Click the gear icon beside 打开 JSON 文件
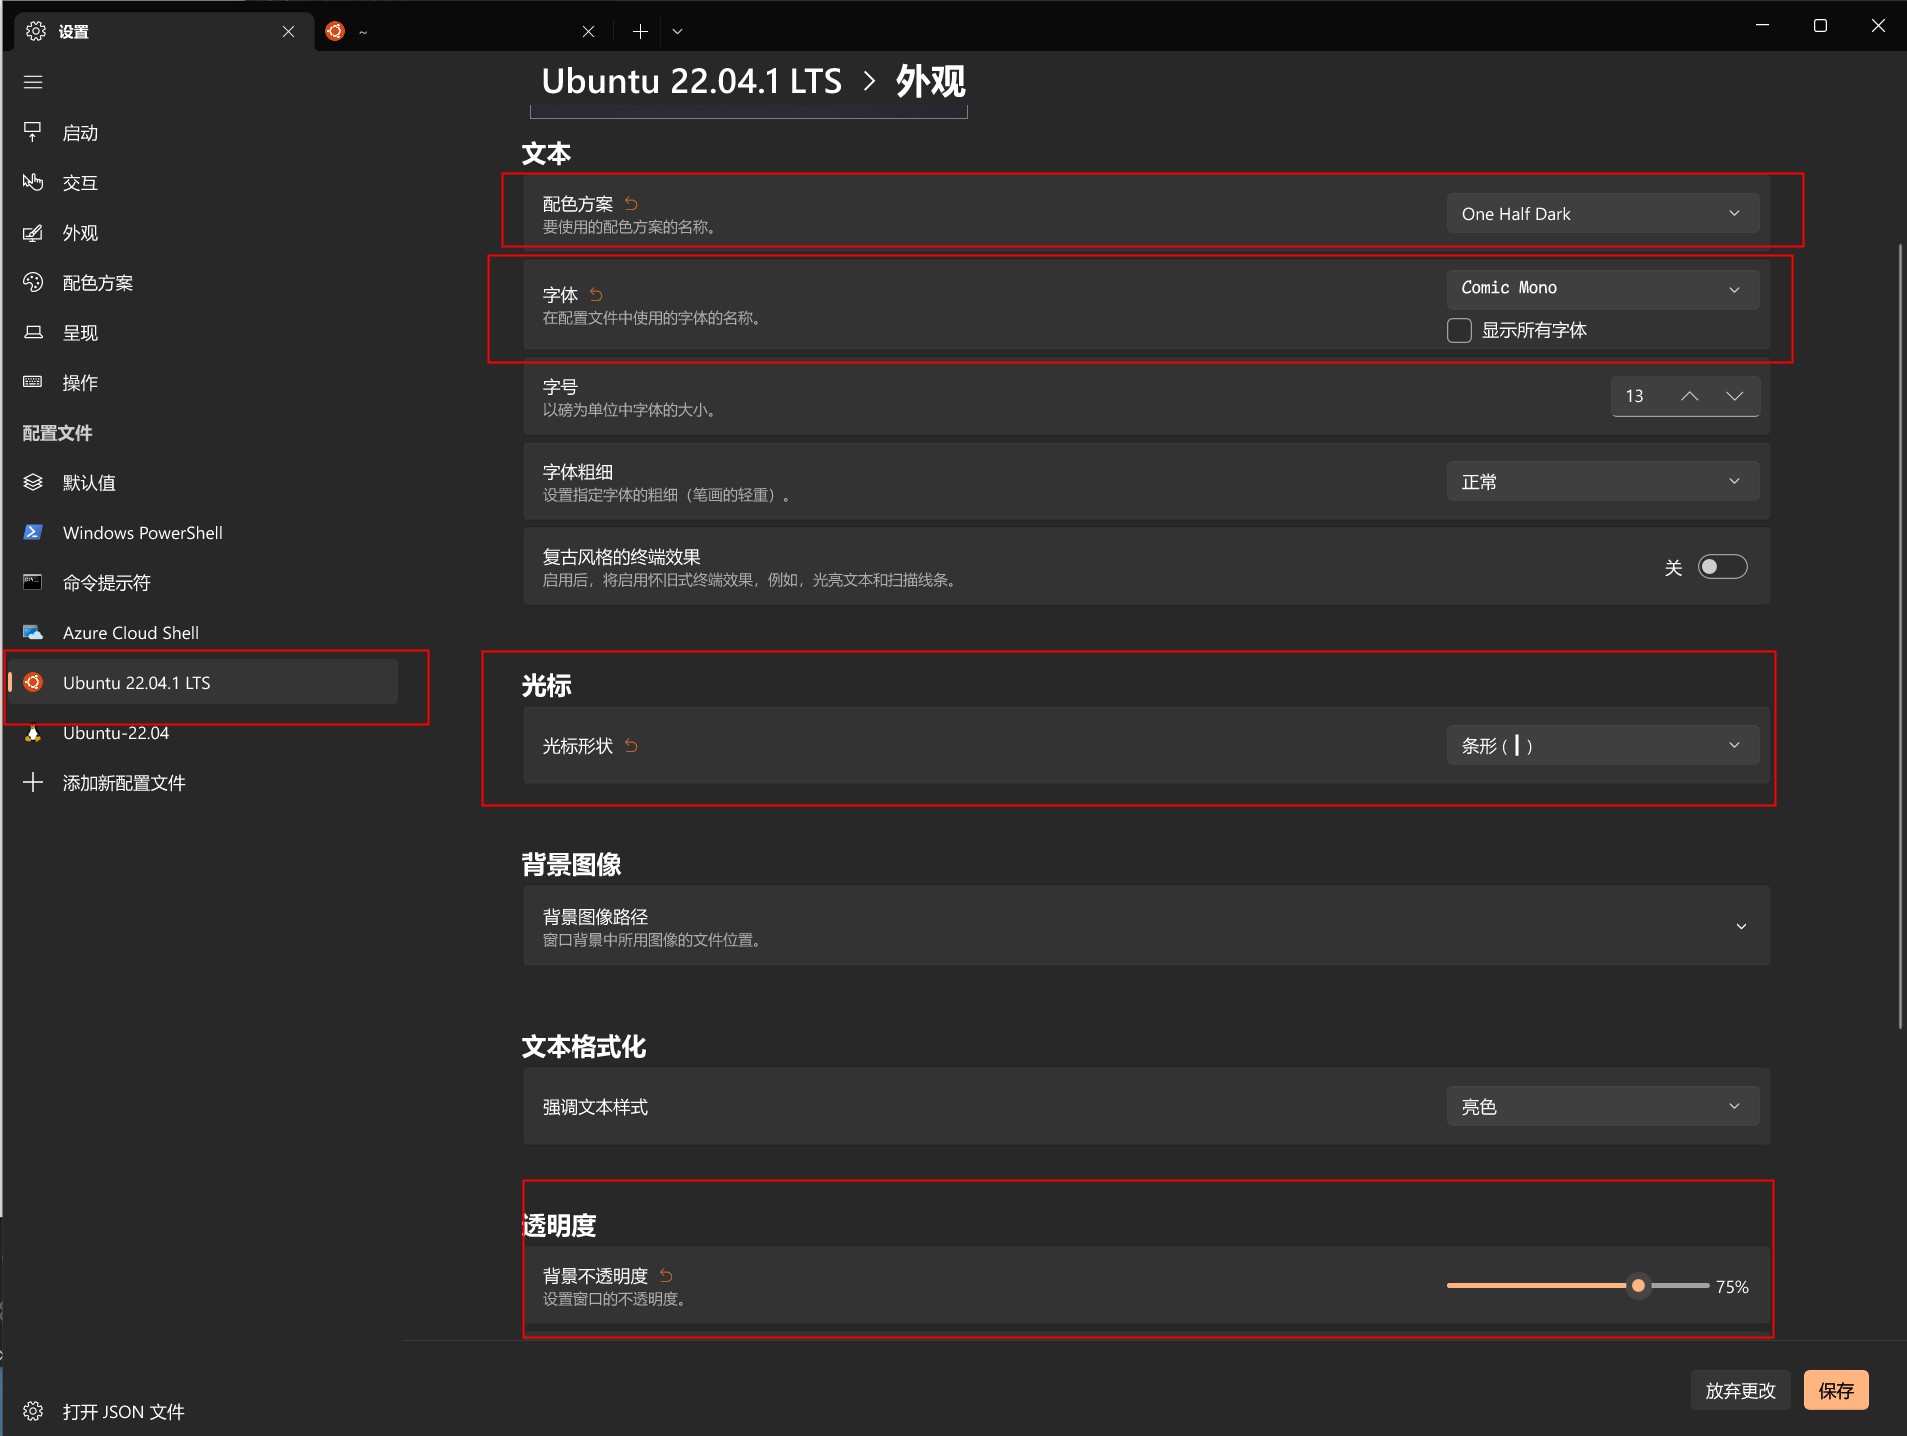Viewport: 1907px width, 1436px height. pos(33,1411)
